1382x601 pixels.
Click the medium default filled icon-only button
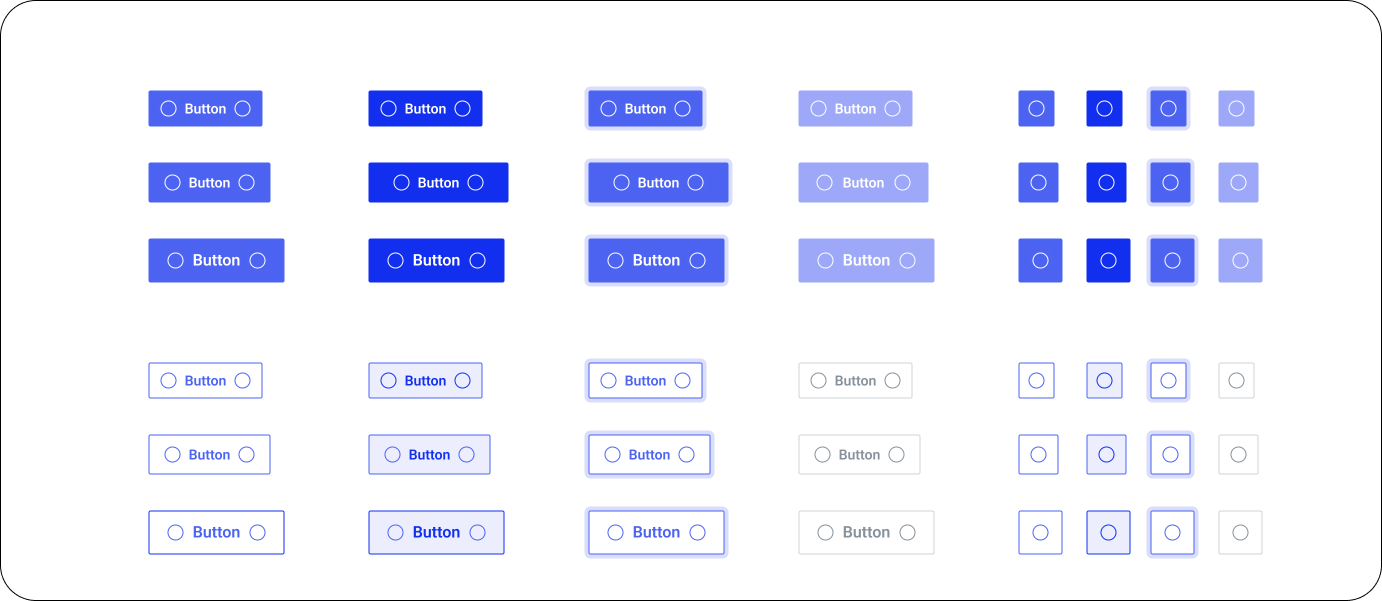(1038, 183)
